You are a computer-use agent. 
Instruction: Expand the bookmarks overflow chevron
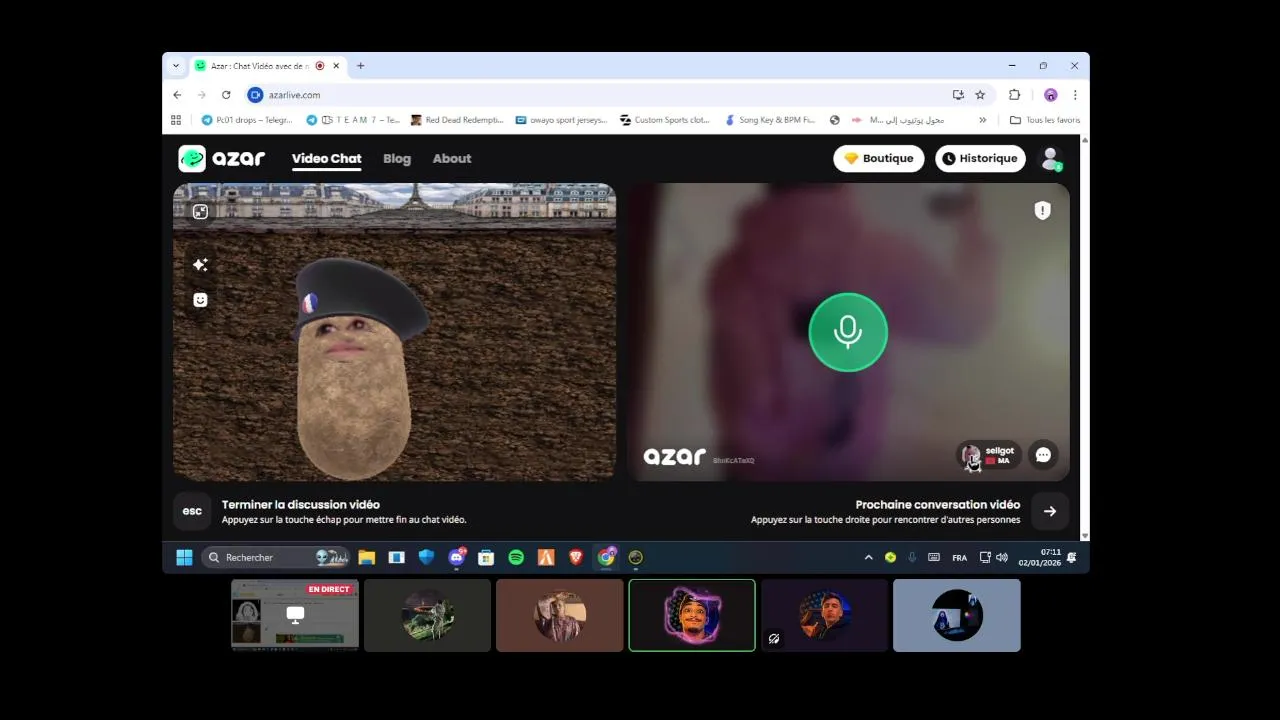coord(982,120)
